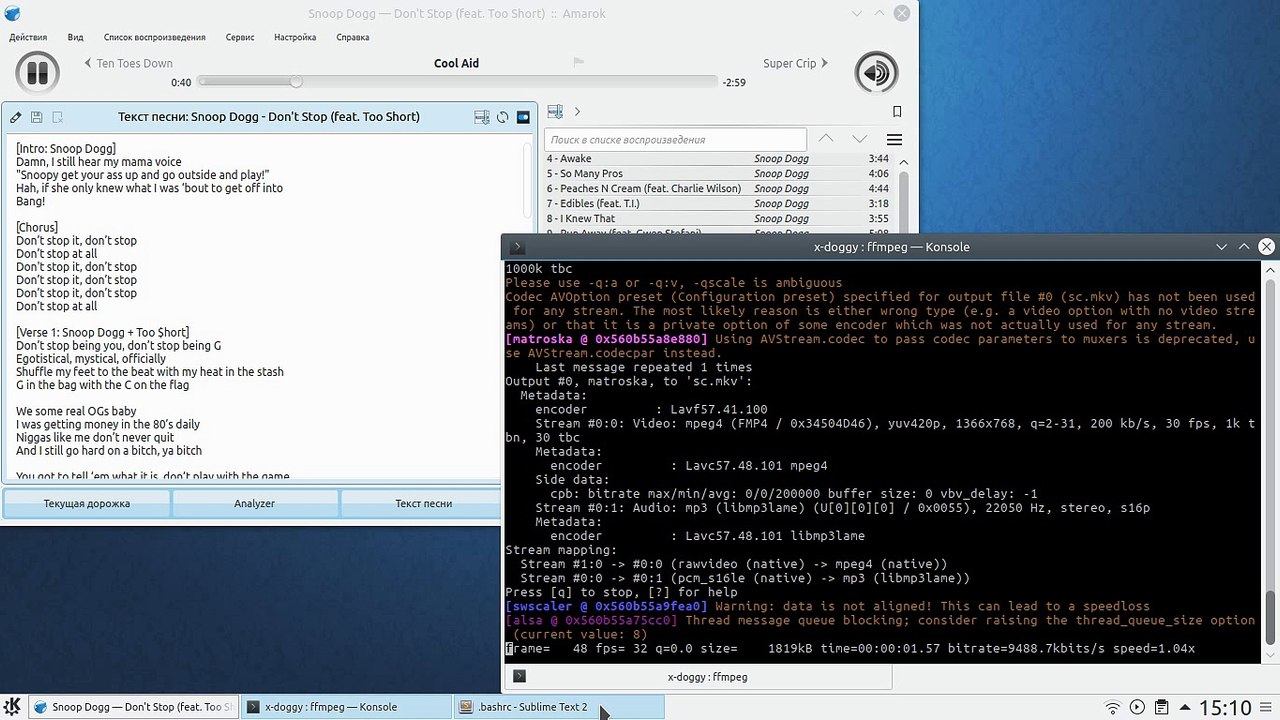The width and height of the screenshot is (1280, 720).
Task: Select track 7 - Edibles (feat. T.I.)
Action: pyautogui.click(x=717, y=204)
